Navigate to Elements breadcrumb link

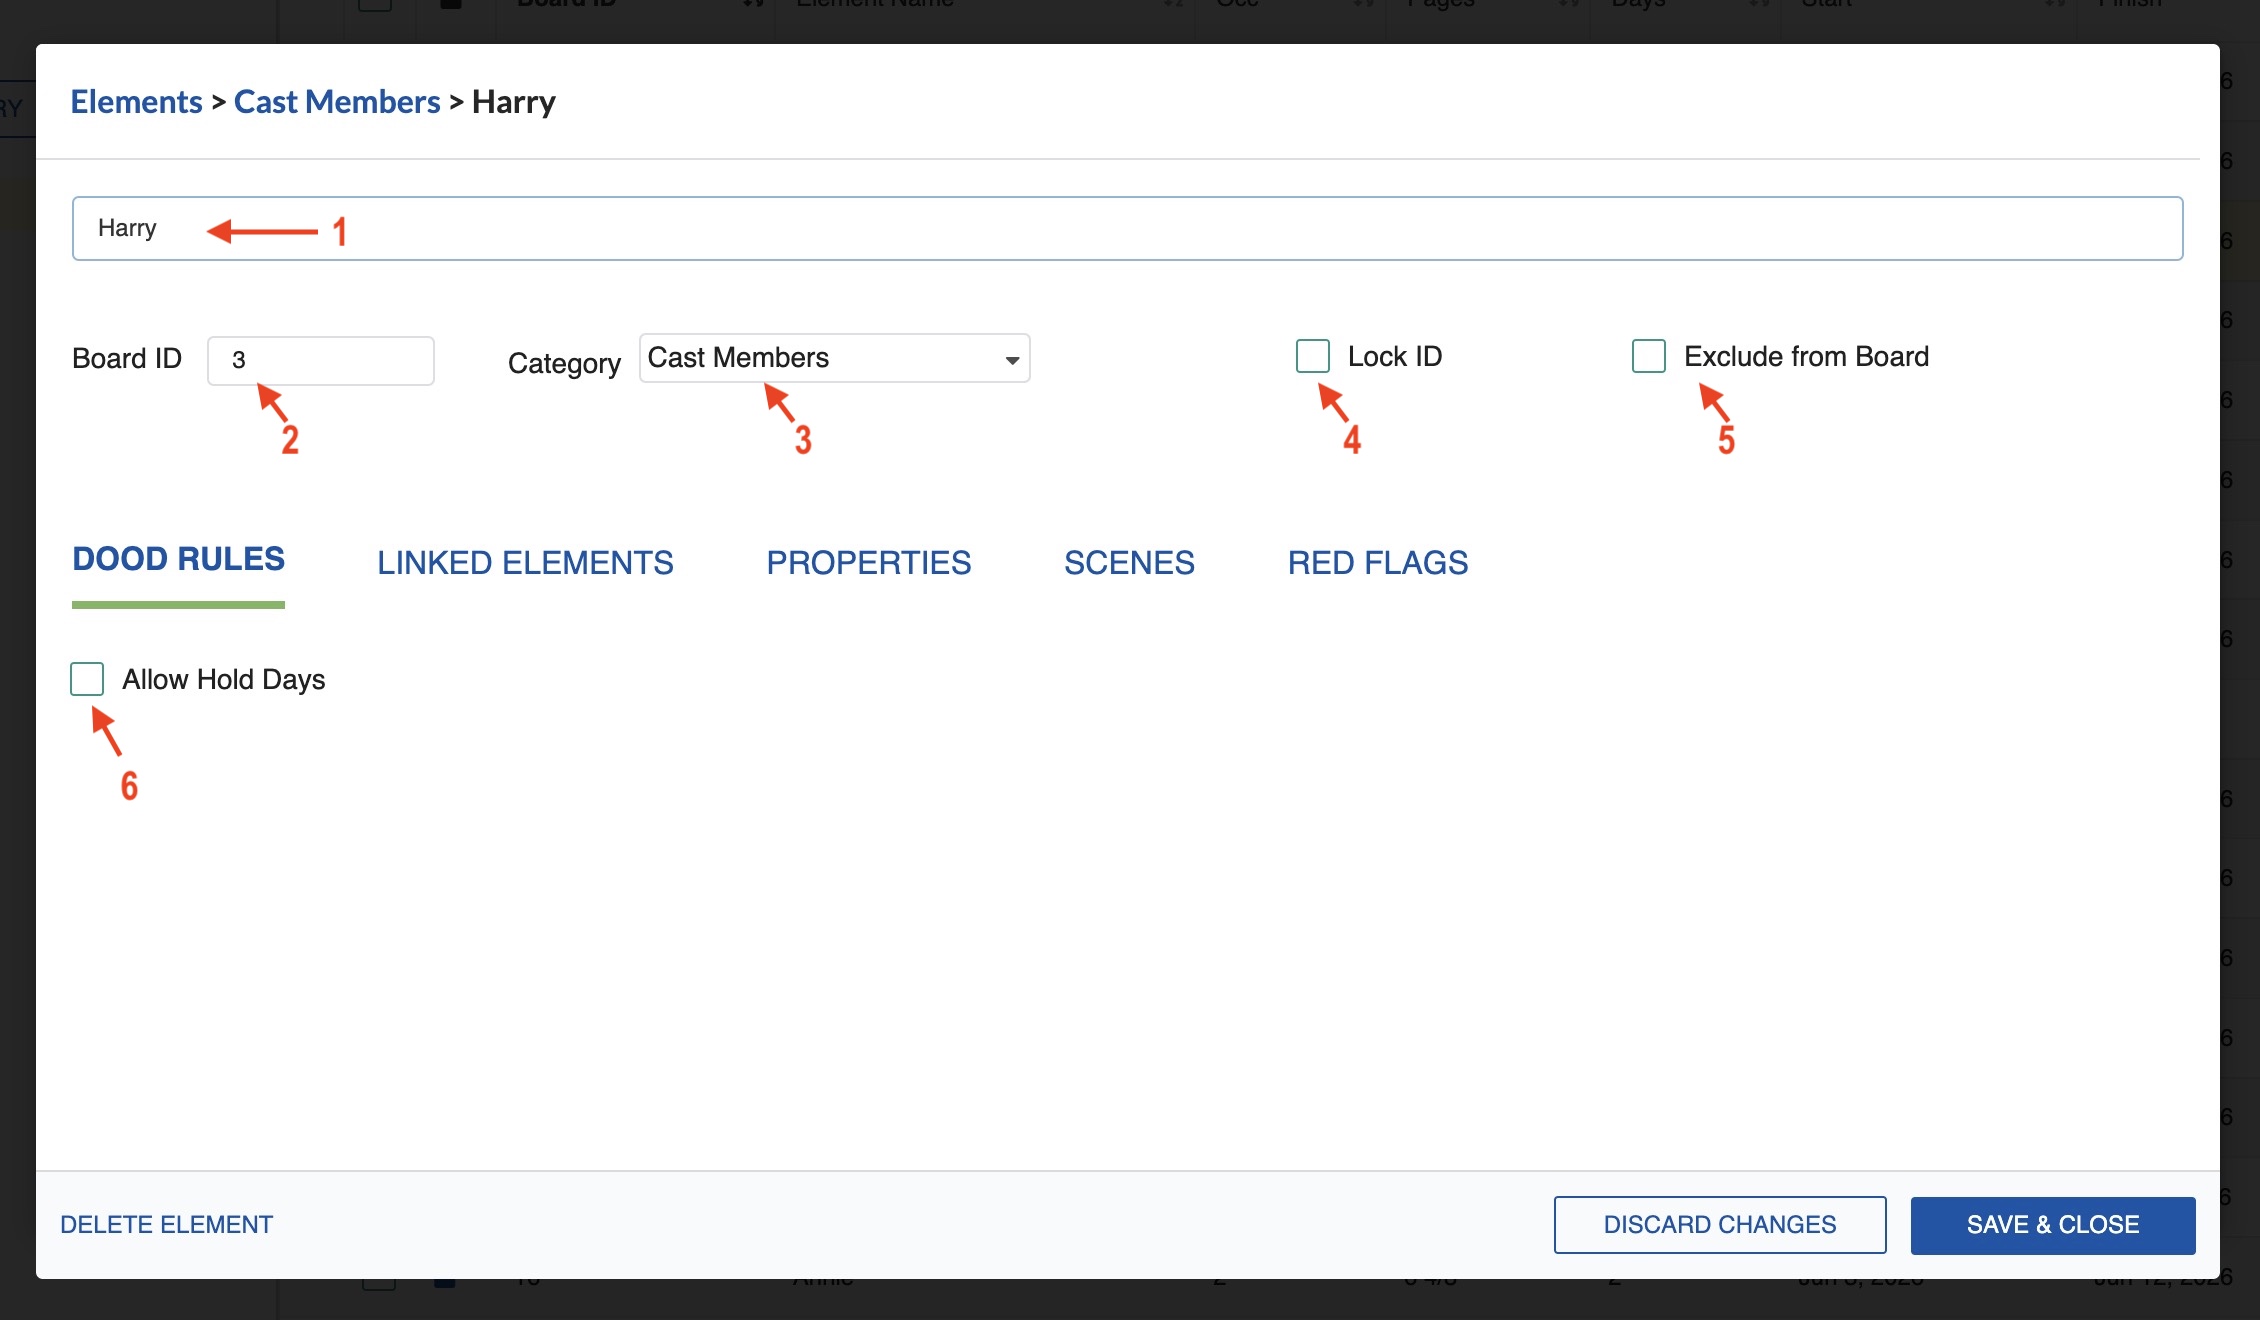click(136, 102)
